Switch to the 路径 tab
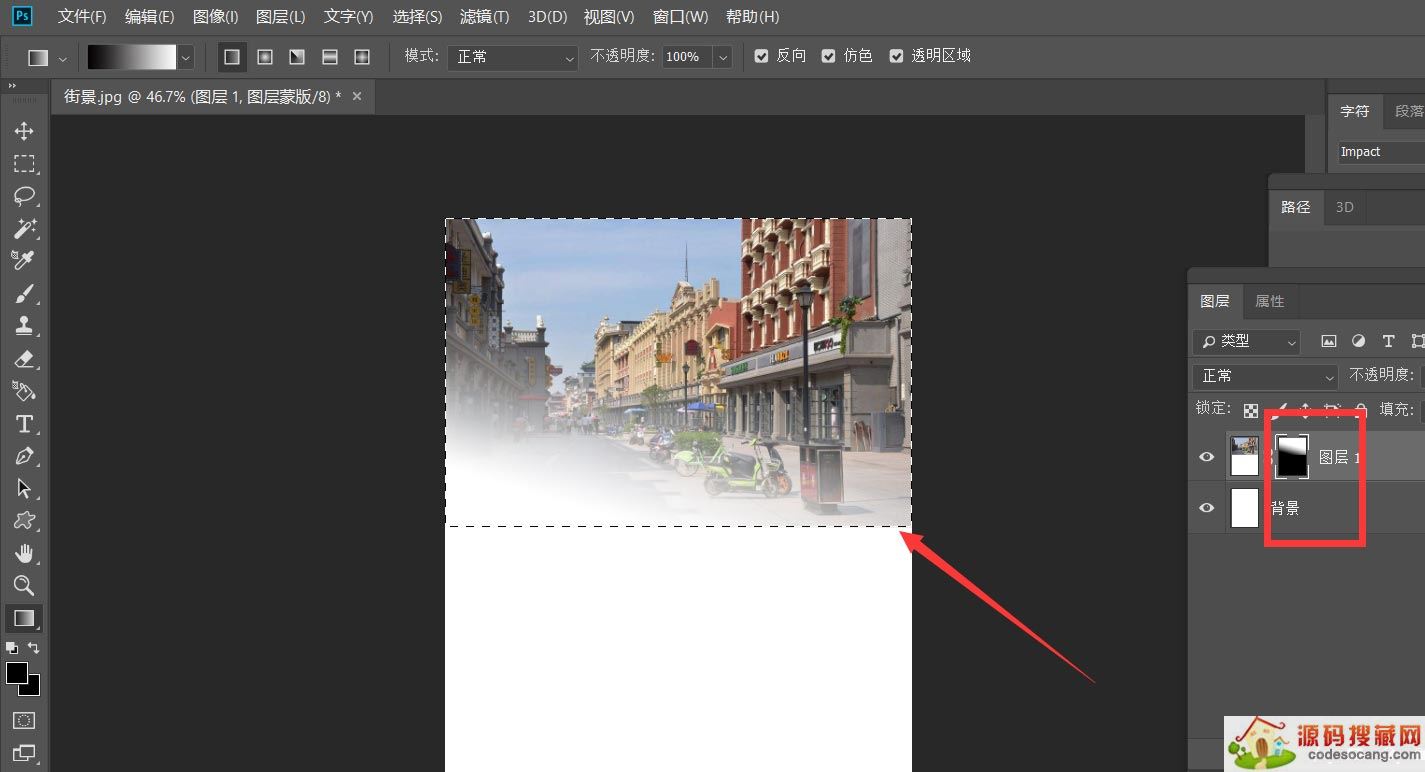 1295,207
